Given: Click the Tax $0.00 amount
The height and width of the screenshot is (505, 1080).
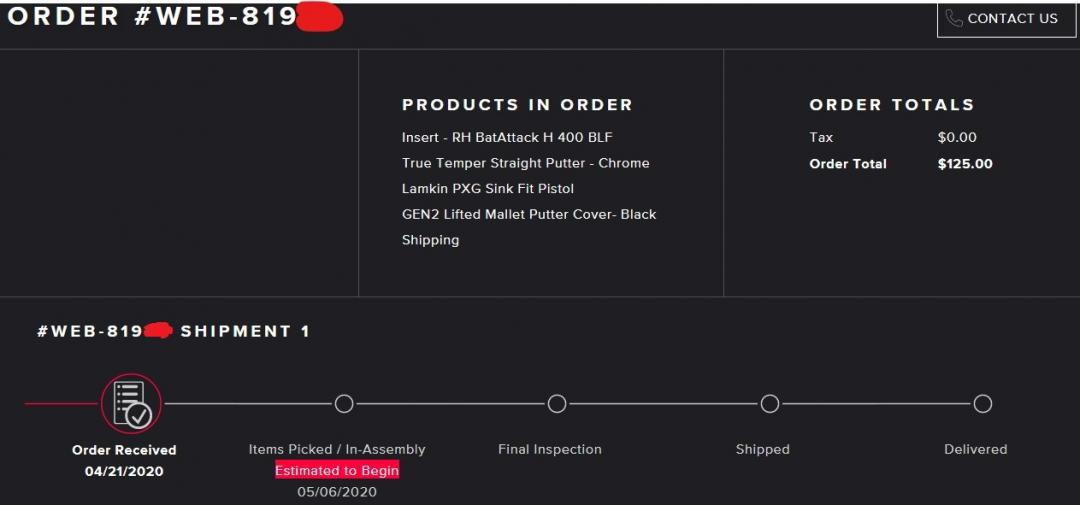Looking at the screenshot, I should click(x=957, y=137).
